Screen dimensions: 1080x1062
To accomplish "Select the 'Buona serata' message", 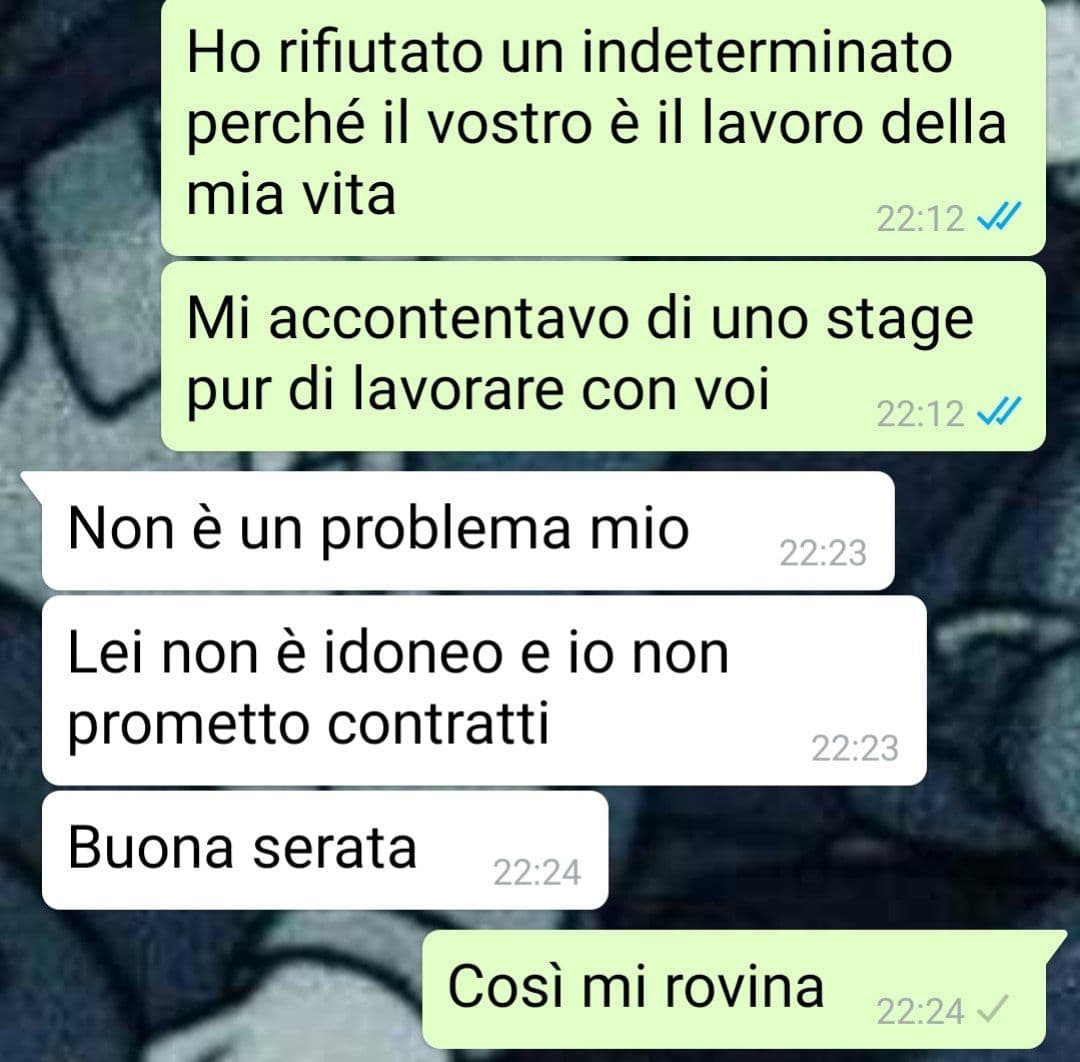I will 325,850.
